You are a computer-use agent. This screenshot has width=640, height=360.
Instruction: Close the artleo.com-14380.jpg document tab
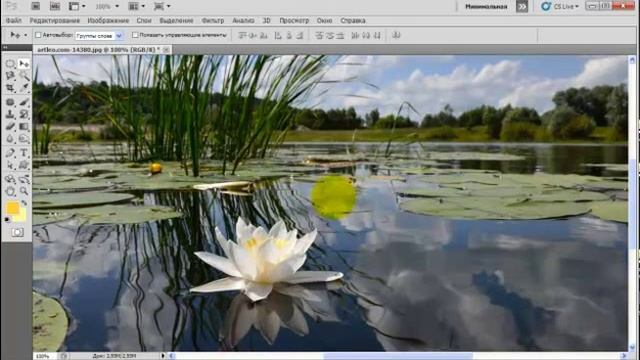coord(166,49)
